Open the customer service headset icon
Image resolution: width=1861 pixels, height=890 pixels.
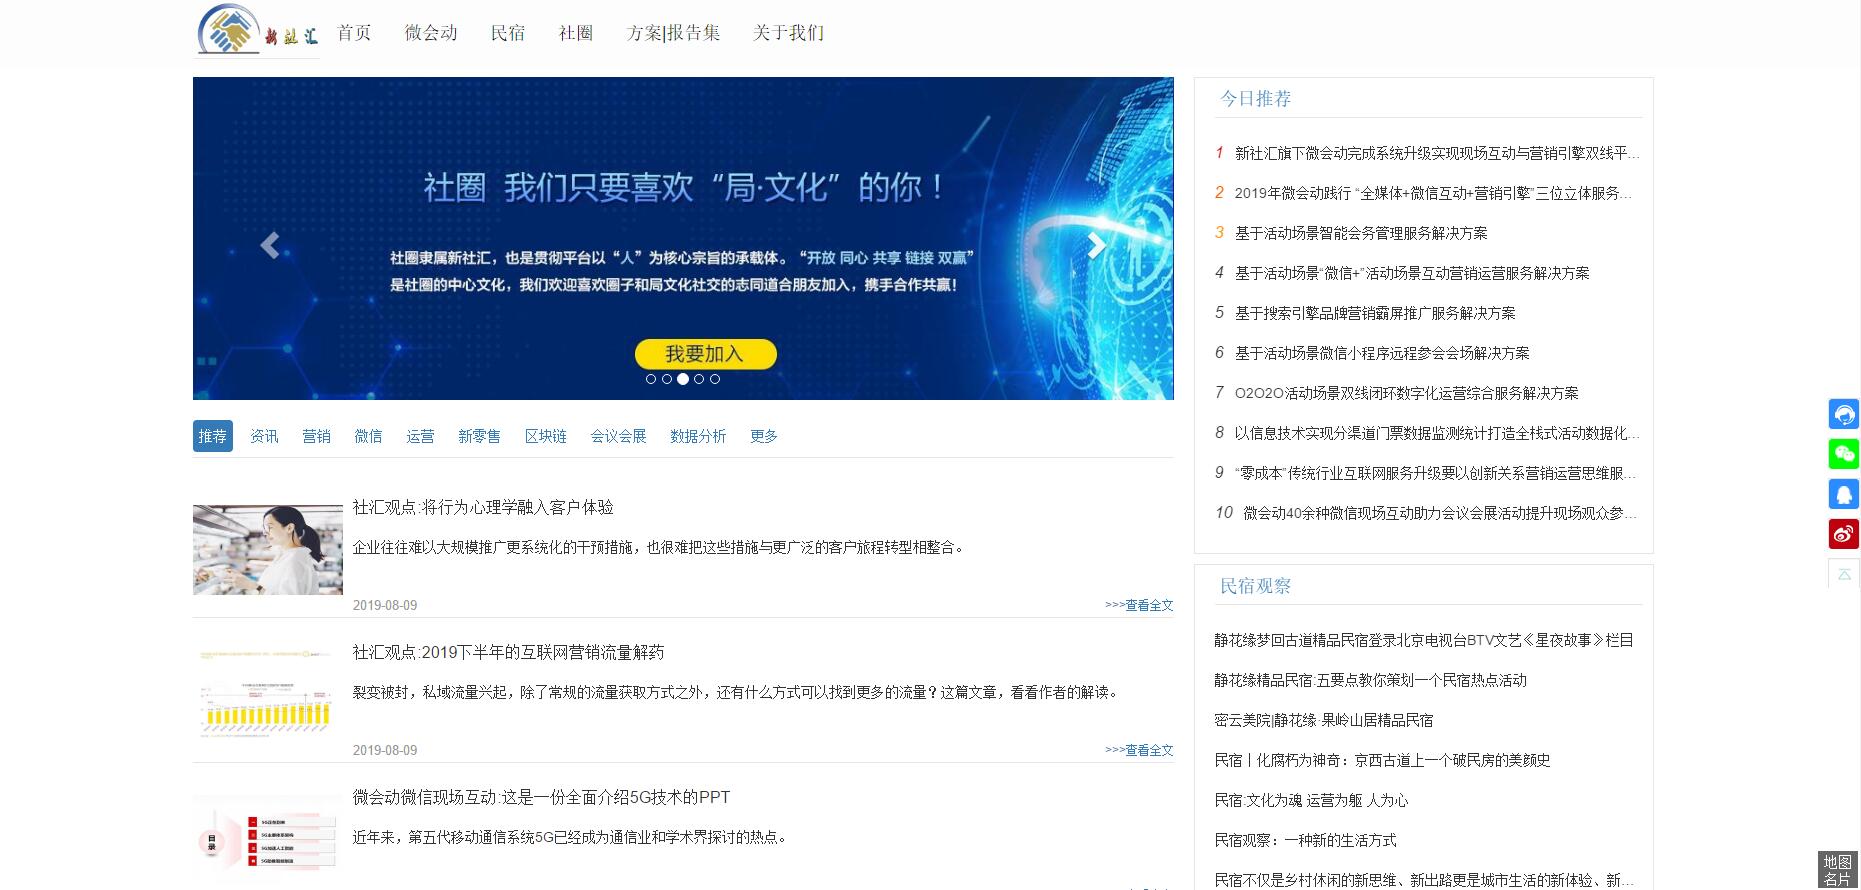pos(1844,414)
